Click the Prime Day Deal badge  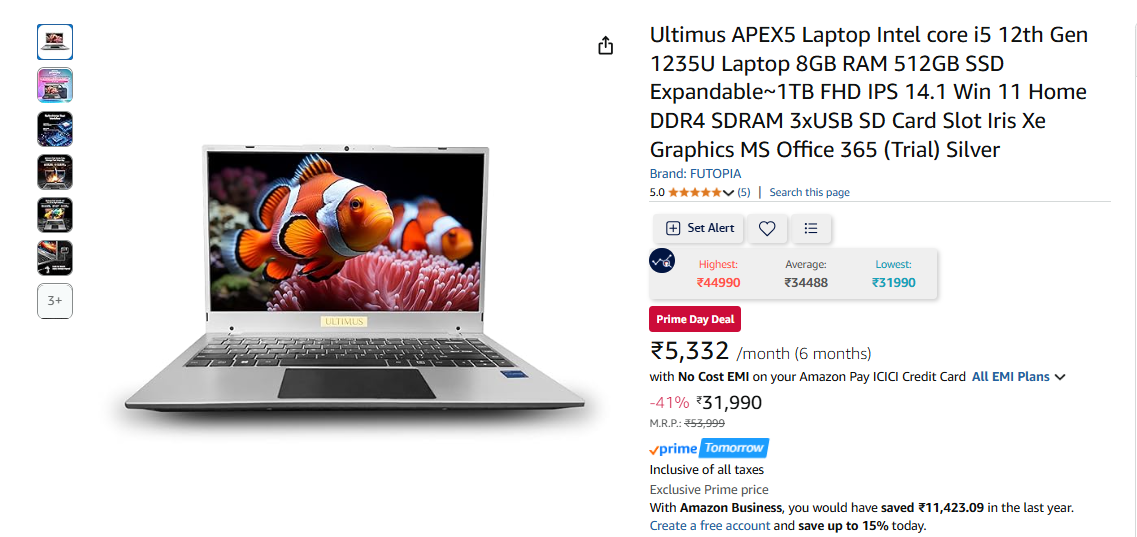coord(695,320)
